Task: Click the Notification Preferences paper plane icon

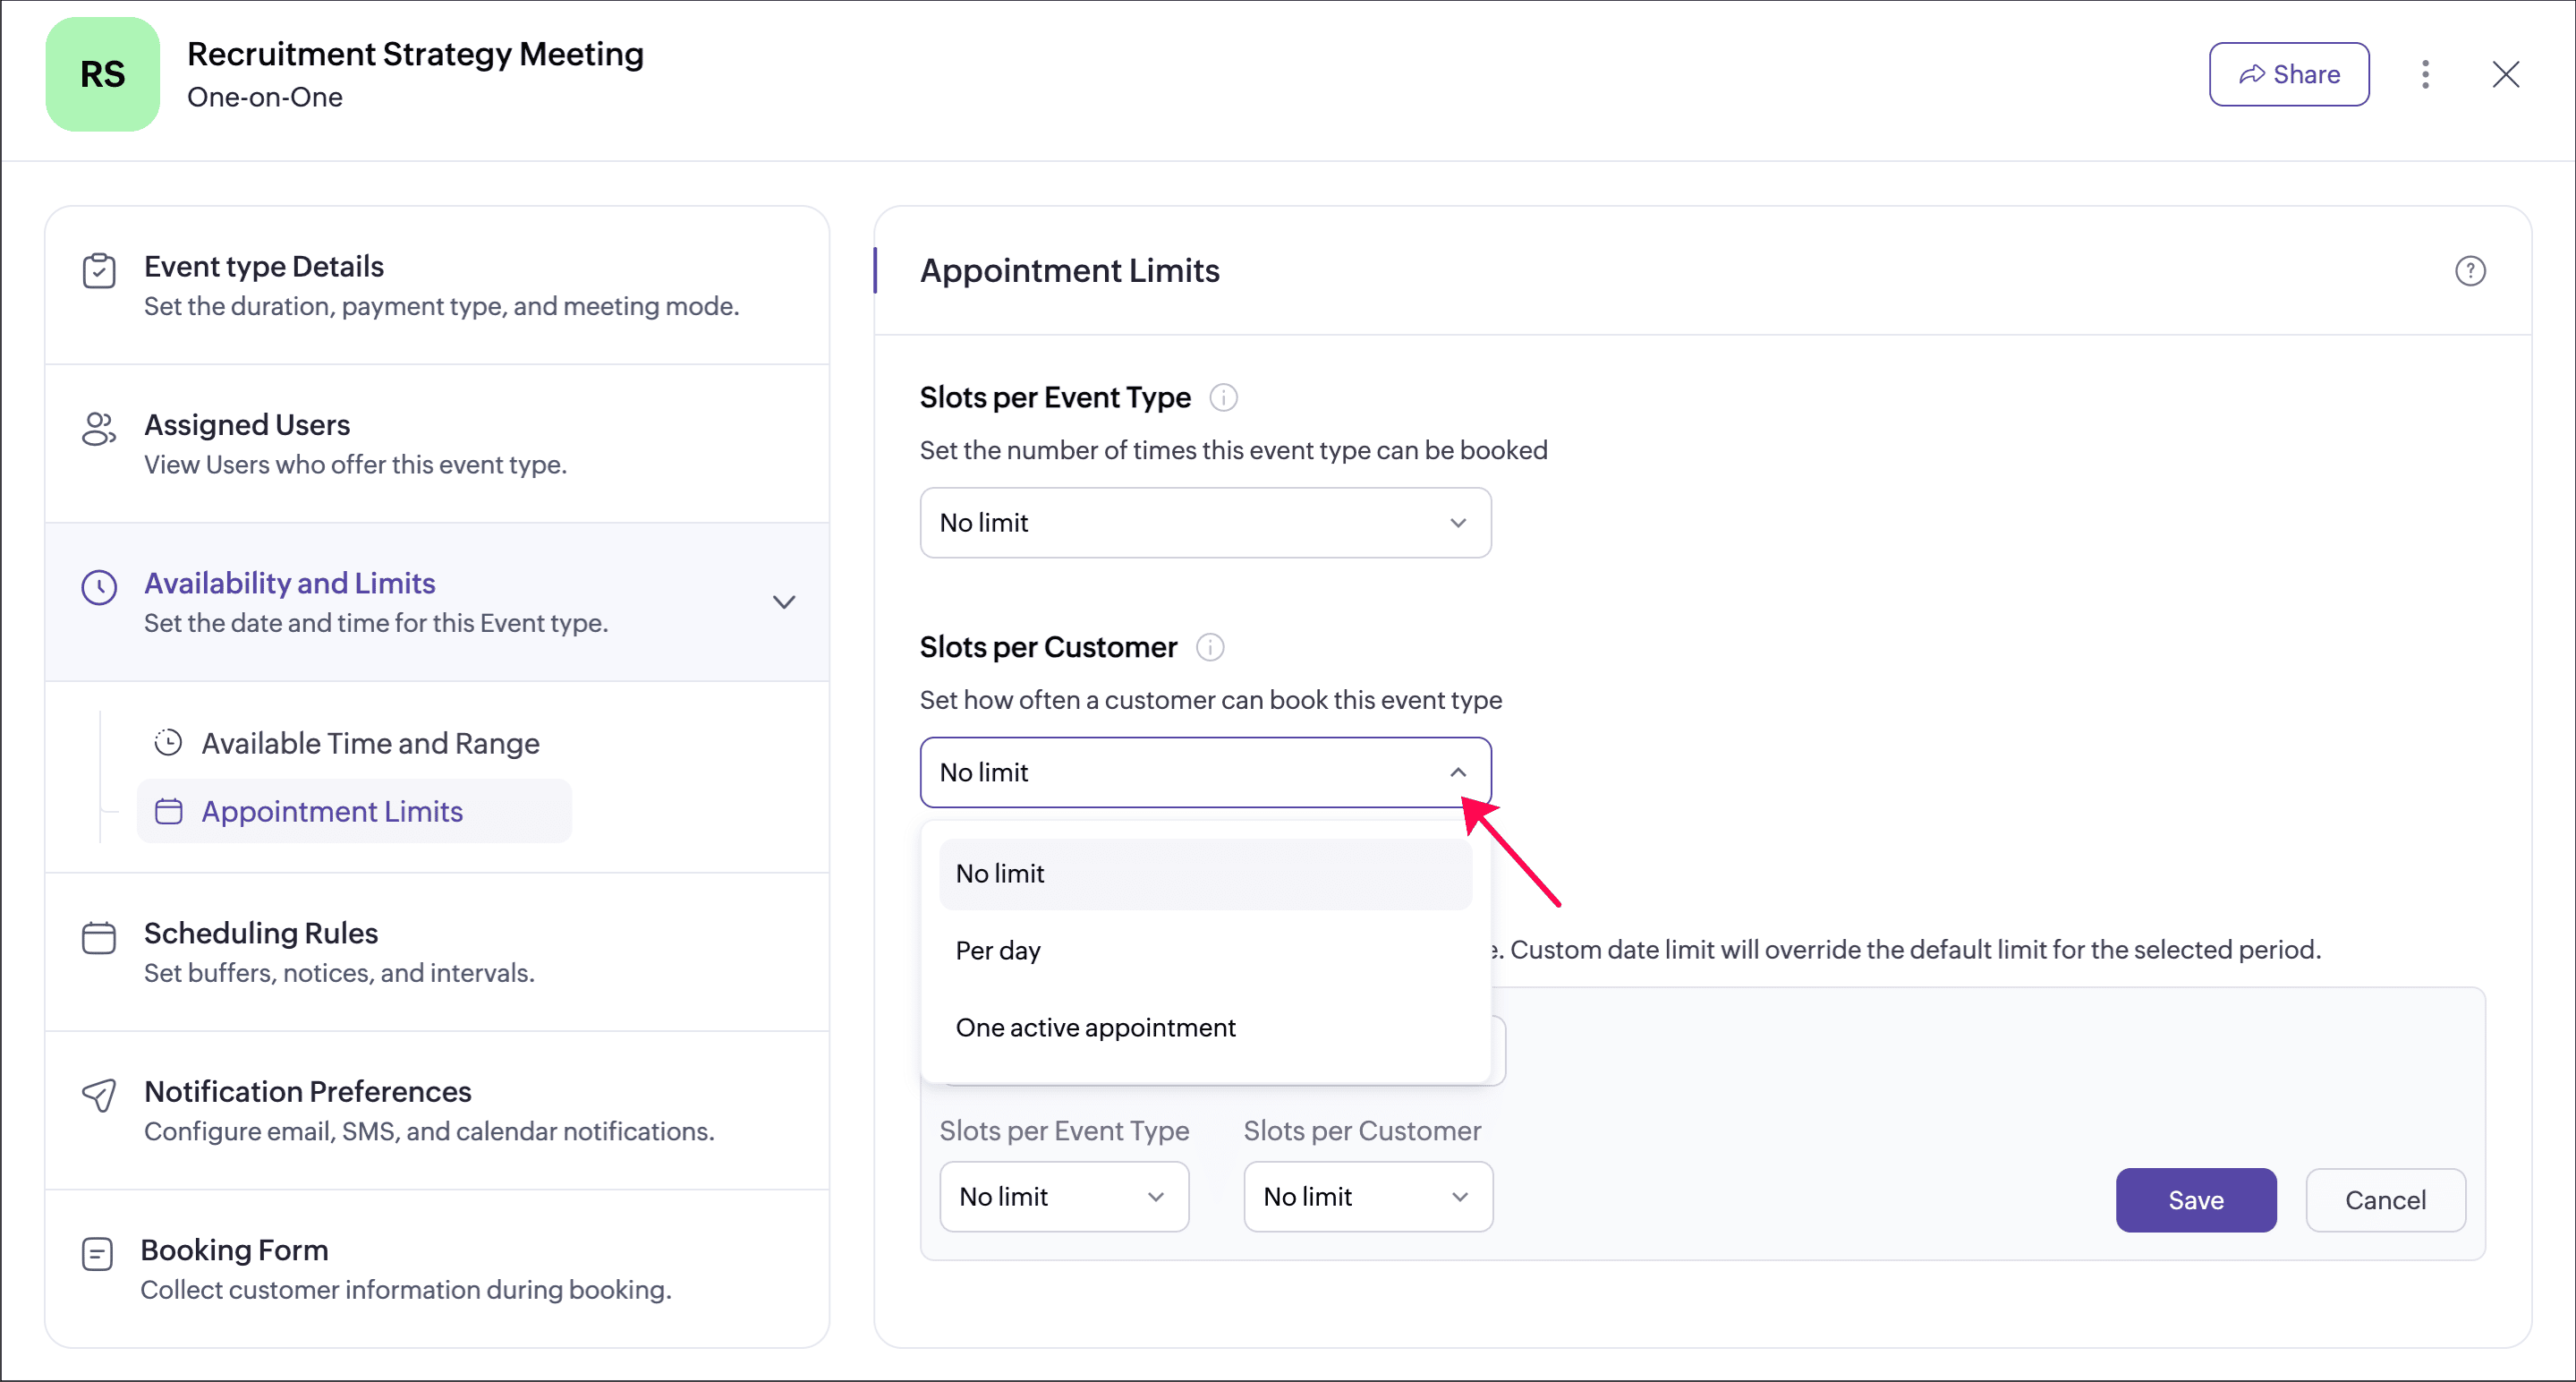Action: (x=99, y=1095)
